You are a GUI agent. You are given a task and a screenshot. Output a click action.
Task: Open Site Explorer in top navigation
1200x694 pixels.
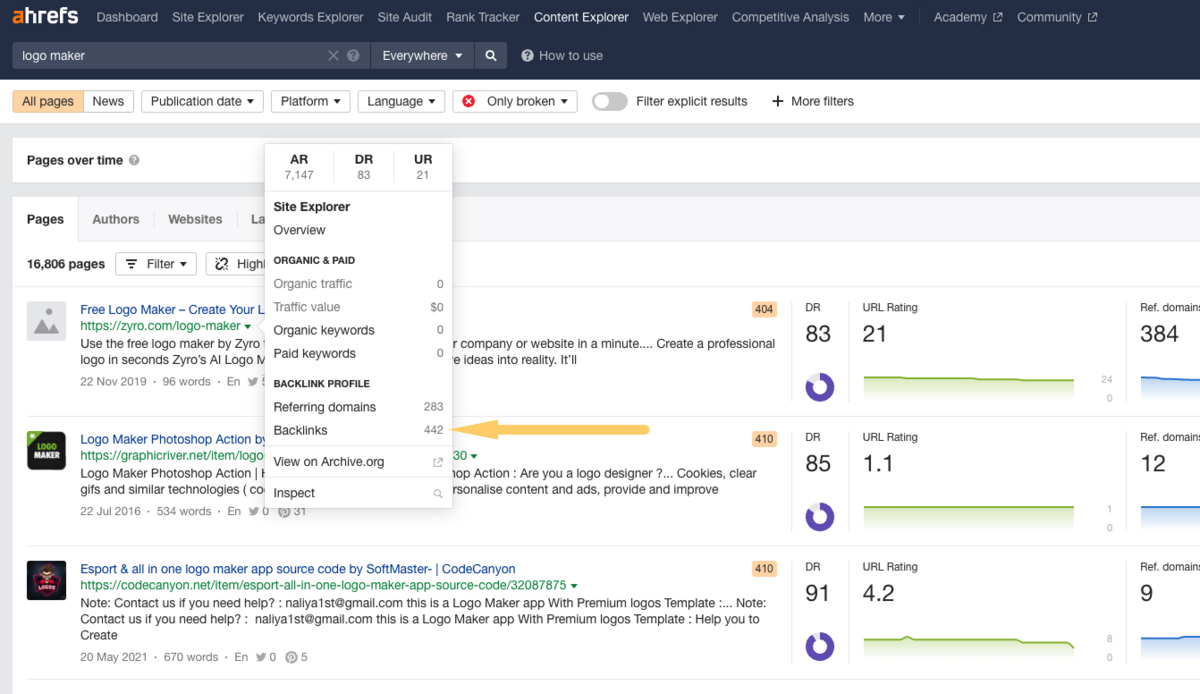pyautogui.click(x=207, y=17)
